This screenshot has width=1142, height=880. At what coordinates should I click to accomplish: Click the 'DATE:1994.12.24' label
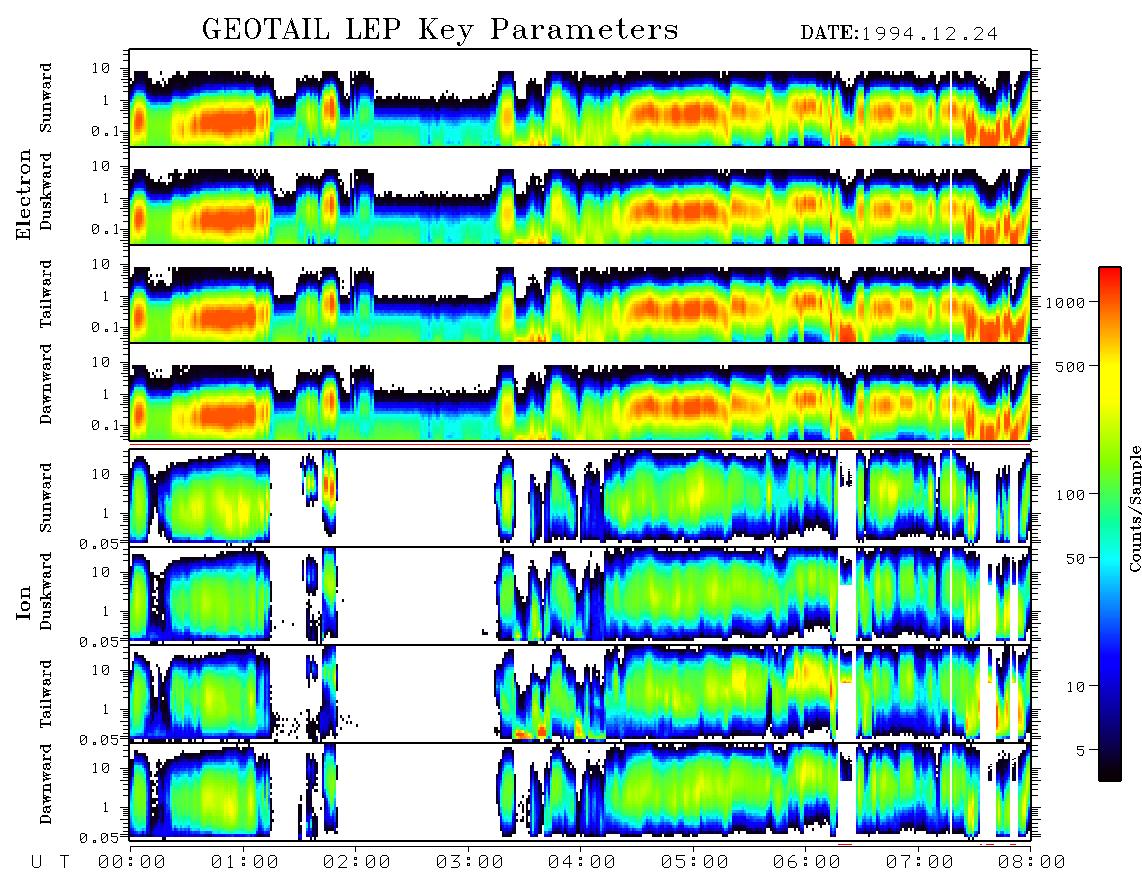coord(899,33)
